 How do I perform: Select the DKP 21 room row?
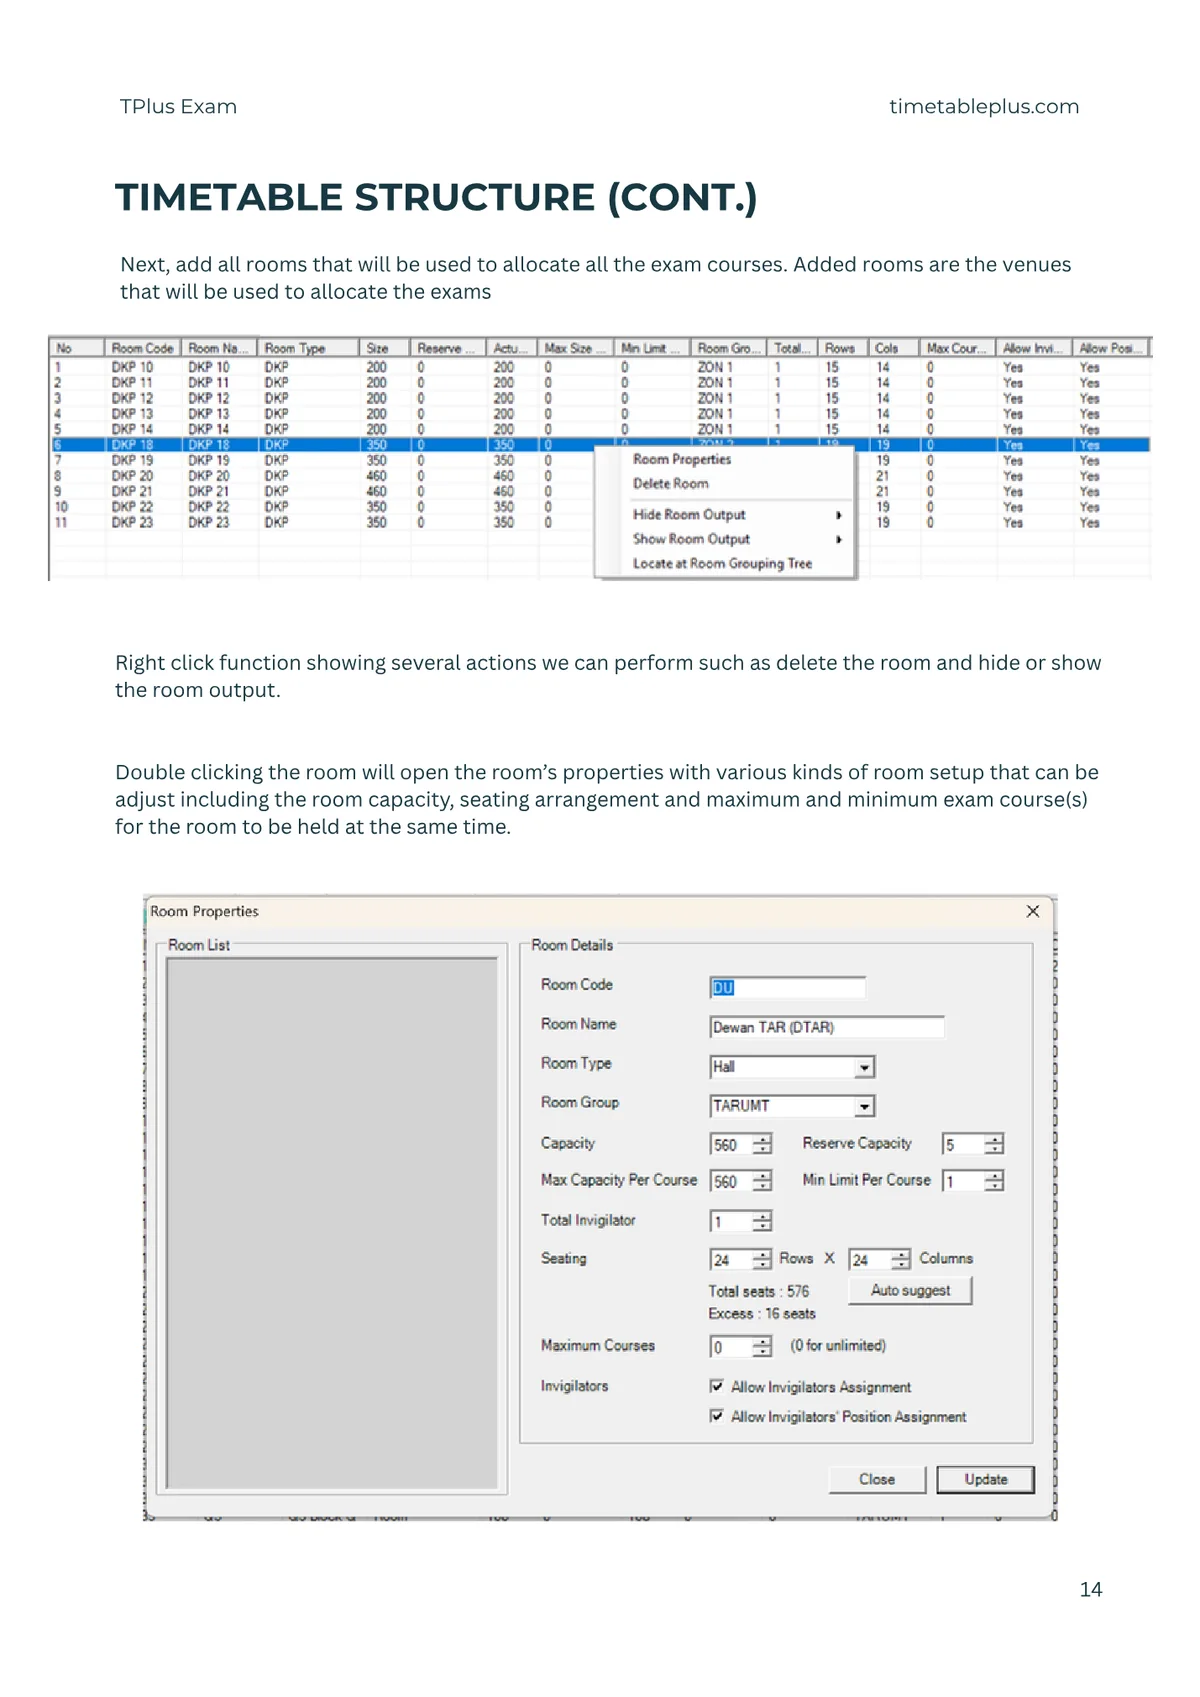click(600, 491)
